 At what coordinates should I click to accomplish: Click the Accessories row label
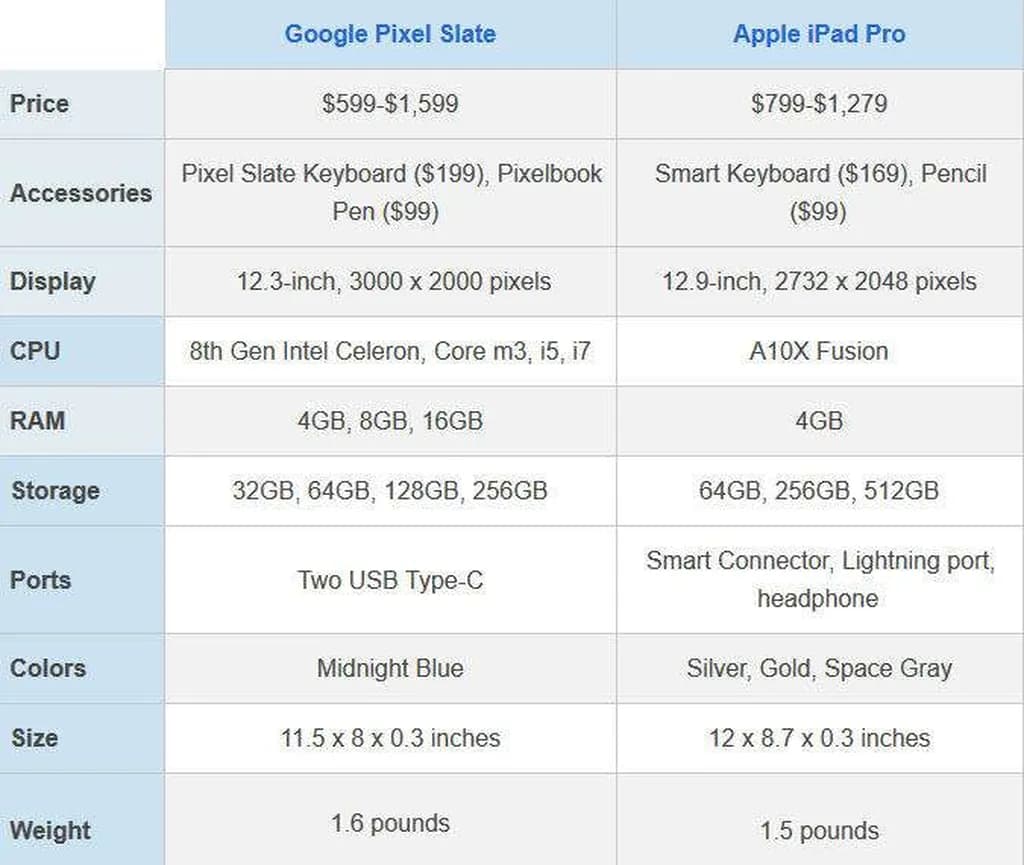pos(81,193)
